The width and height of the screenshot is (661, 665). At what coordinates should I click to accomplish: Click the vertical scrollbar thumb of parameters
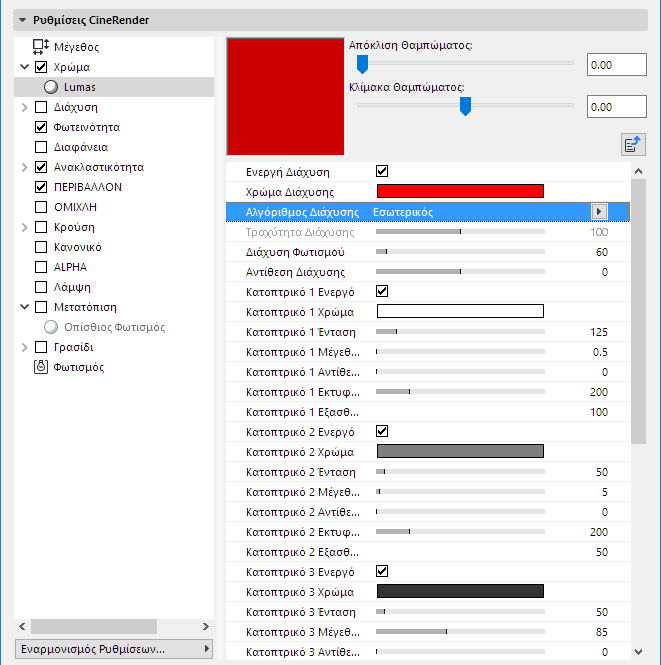coord(639,311)
